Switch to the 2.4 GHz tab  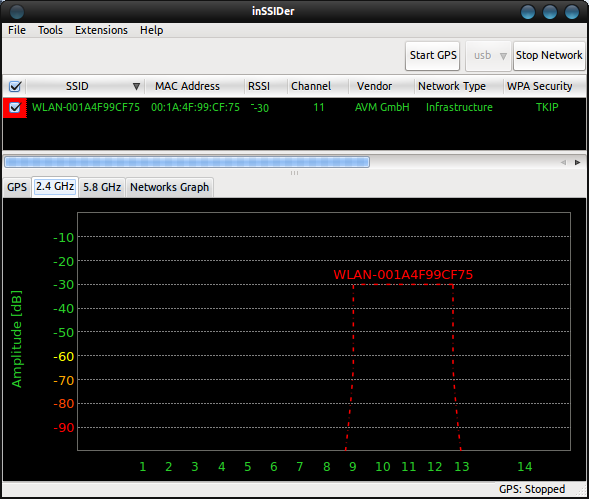55,186
